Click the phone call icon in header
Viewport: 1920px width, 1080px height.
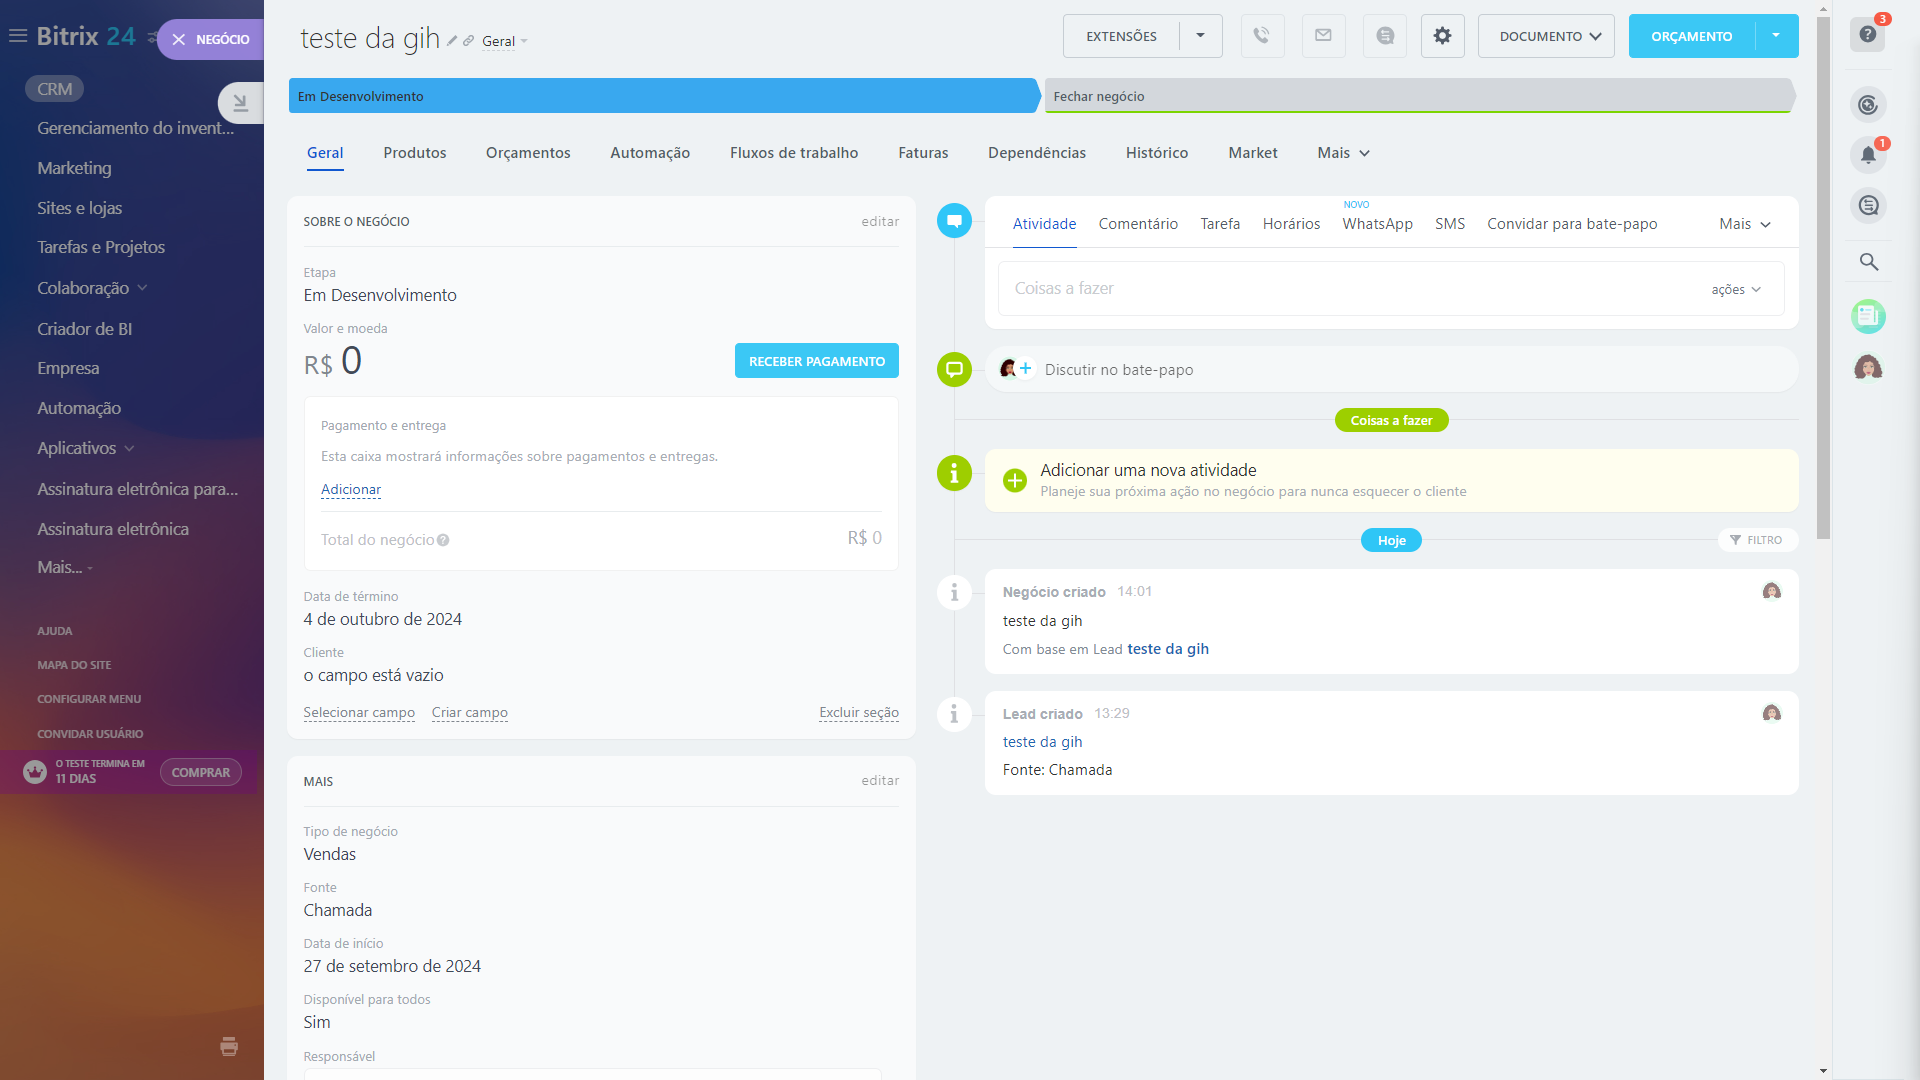1262,36
